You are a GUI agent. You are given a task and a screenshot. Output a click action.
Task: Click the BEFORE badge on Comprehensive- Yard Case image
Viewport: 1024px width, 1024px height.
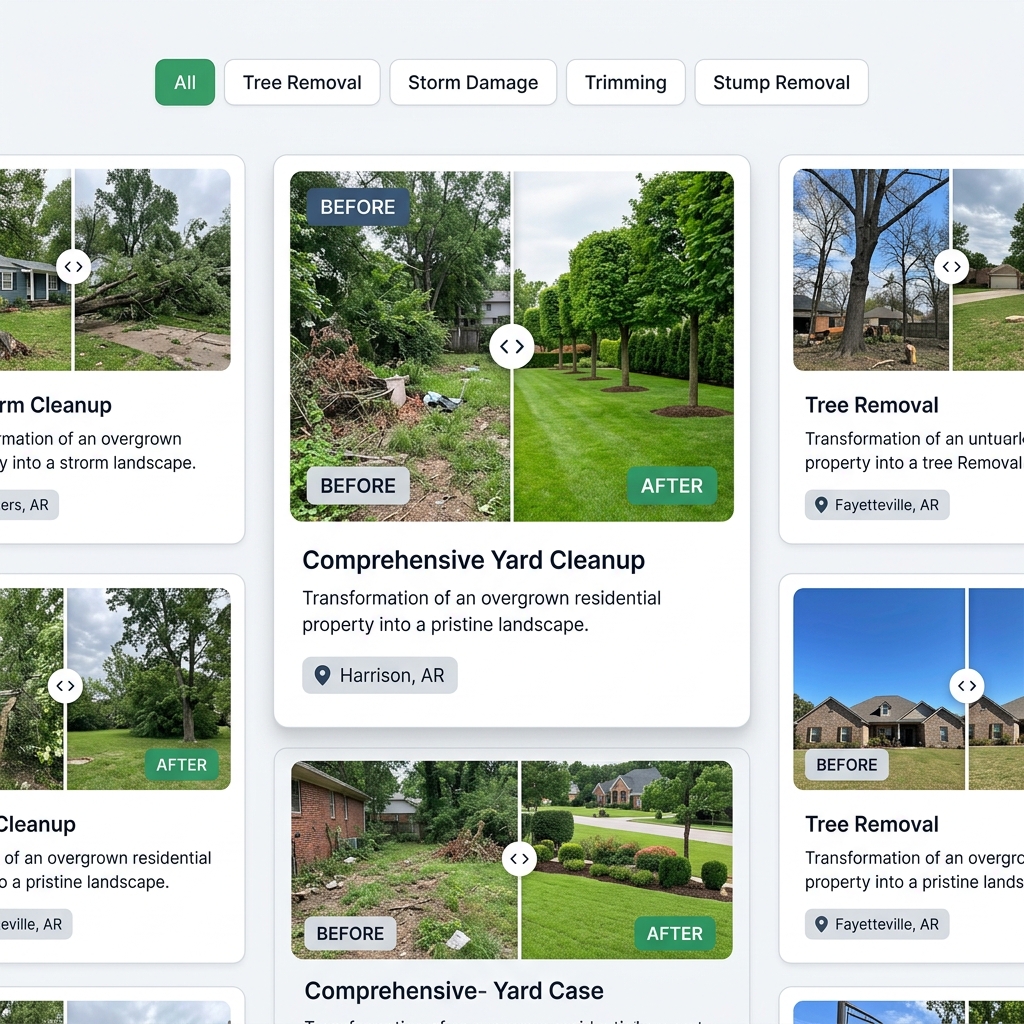coord(350,934)
